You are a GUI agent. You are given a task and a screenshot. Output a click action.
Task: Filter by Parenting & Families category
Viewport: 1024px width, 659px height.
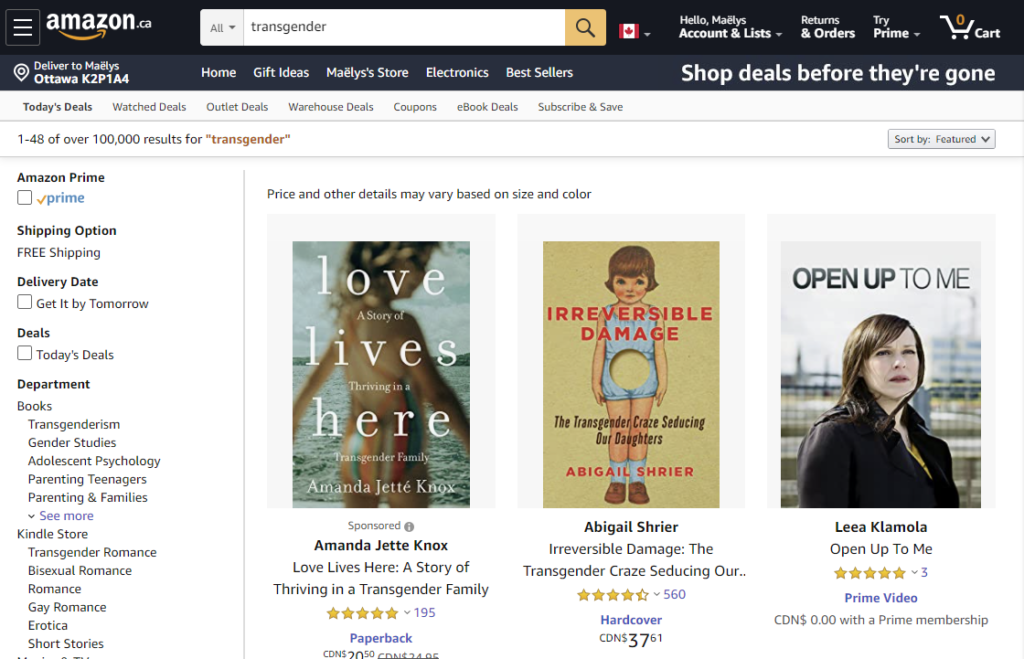coord(88,498)
